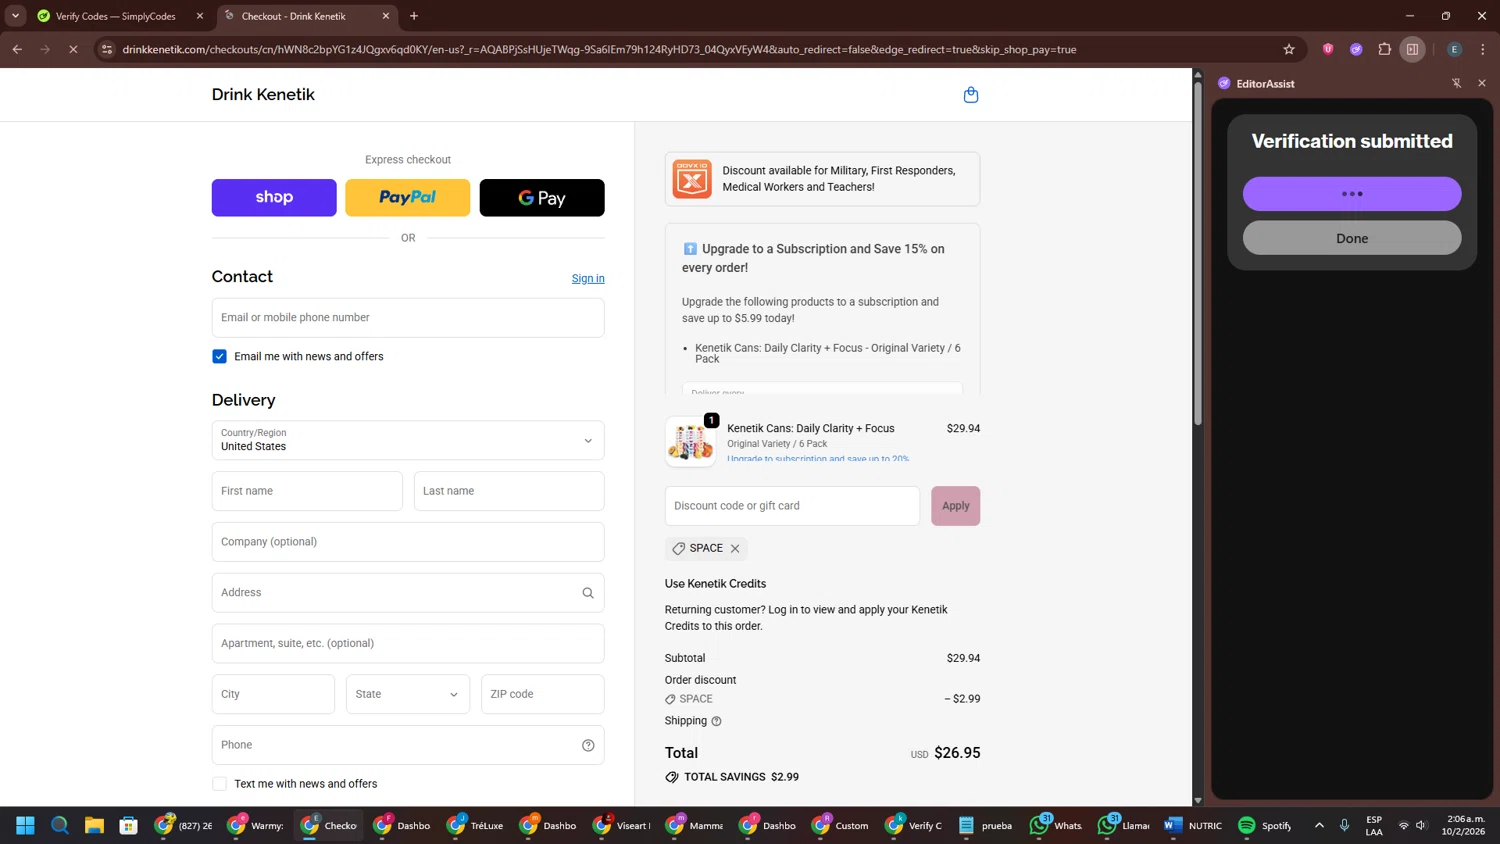The height and width of the screenshot is (844, 1500).
Task: Click the browser address bar URL
Action: pos(599,49)
